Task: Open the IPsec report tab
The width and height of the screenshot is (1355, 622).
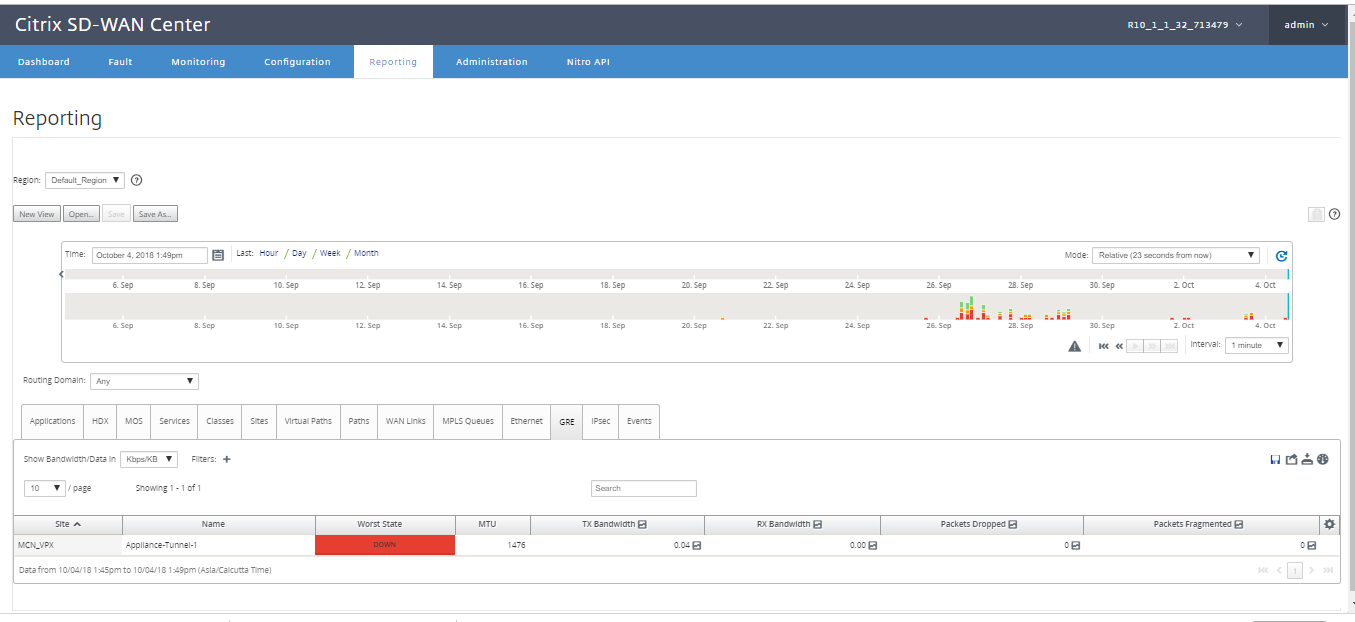Action: (x=601, y=421)
